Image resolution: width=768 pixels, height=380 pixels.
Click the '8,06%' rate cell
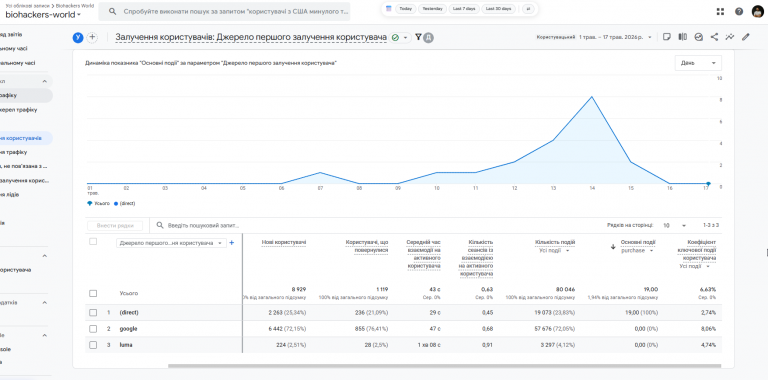click(x=708, y=329)
